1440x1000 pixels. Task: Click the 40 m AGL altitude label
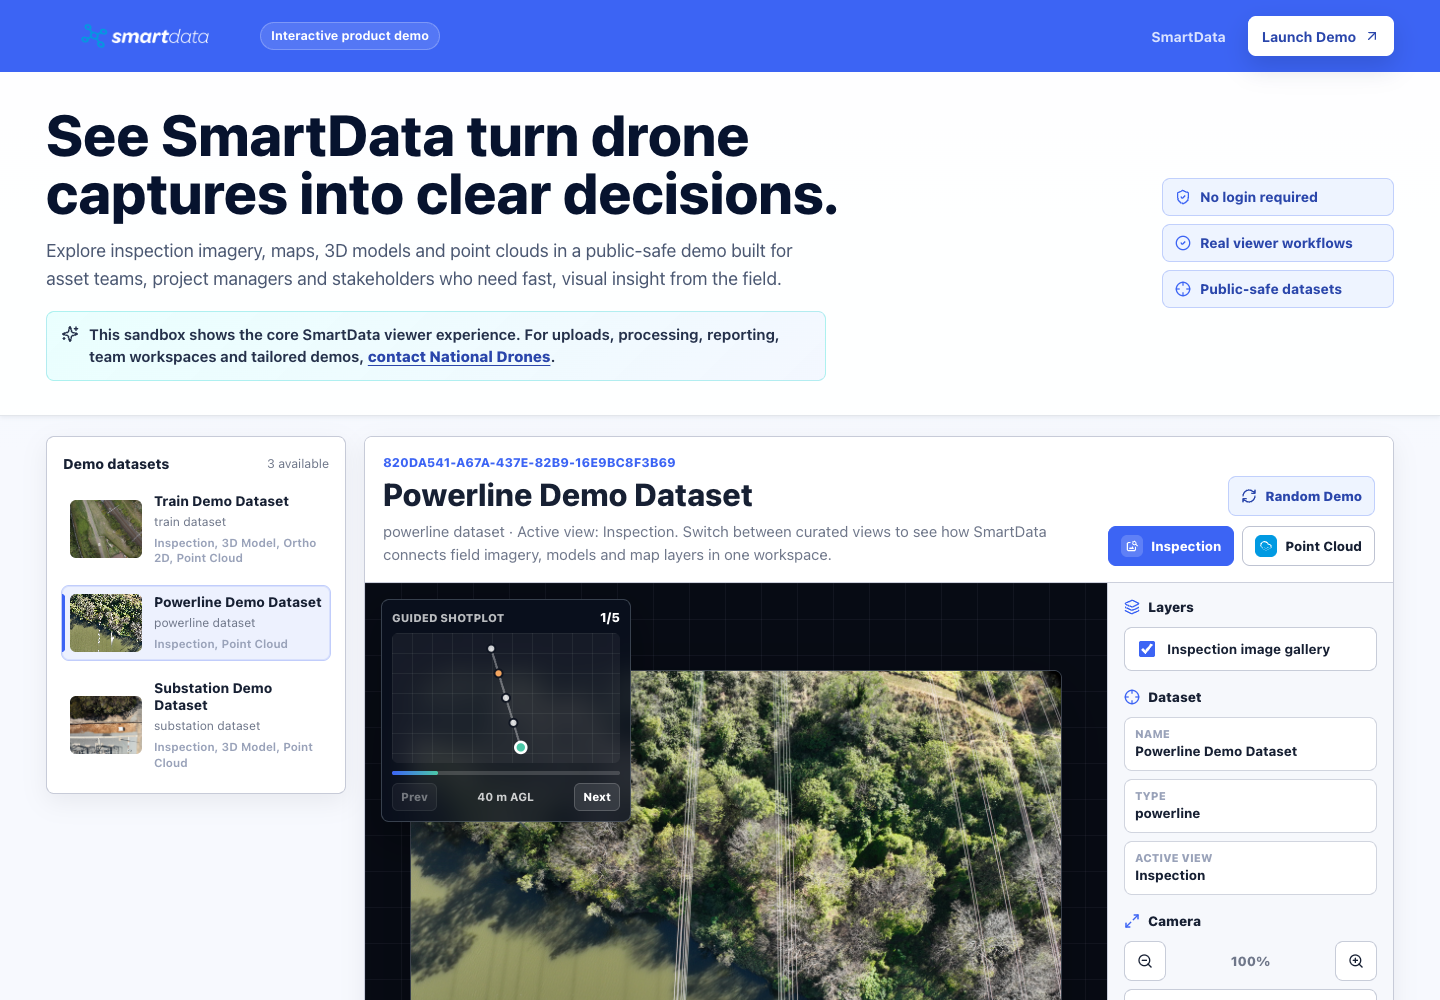click(x=506, y=797)
